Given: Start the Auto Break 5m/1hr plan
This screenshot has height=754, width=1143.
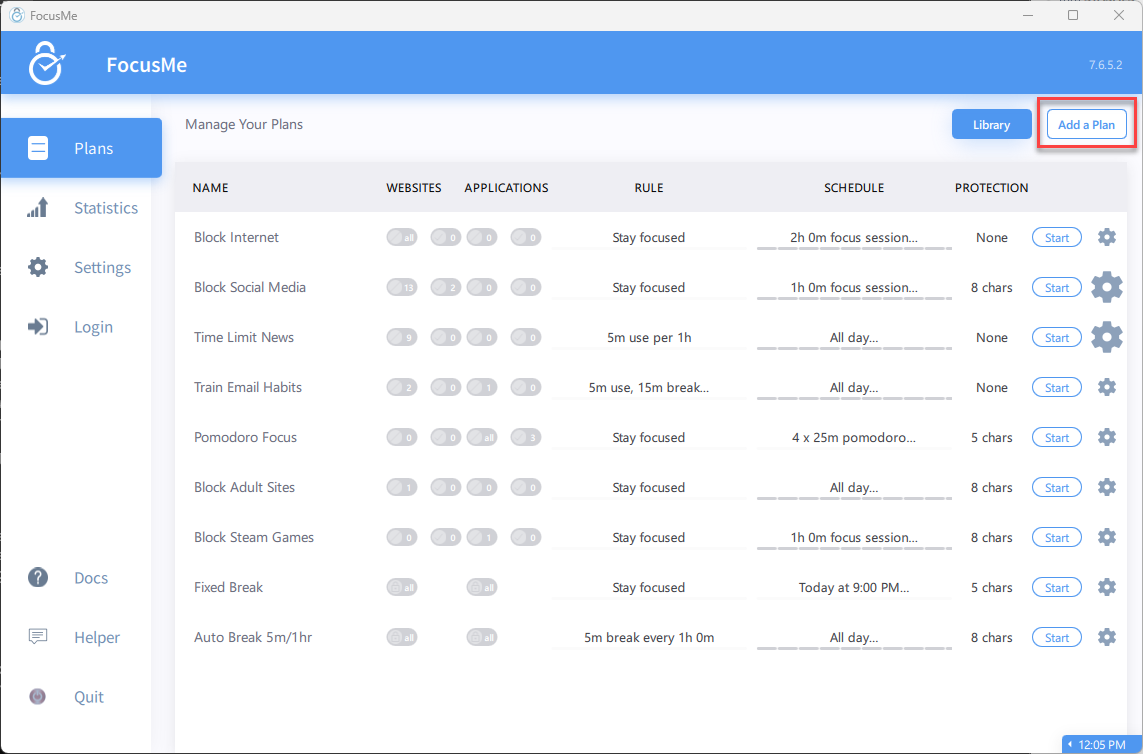Looking at the screenshot, I should click(x=1056, y=637).
